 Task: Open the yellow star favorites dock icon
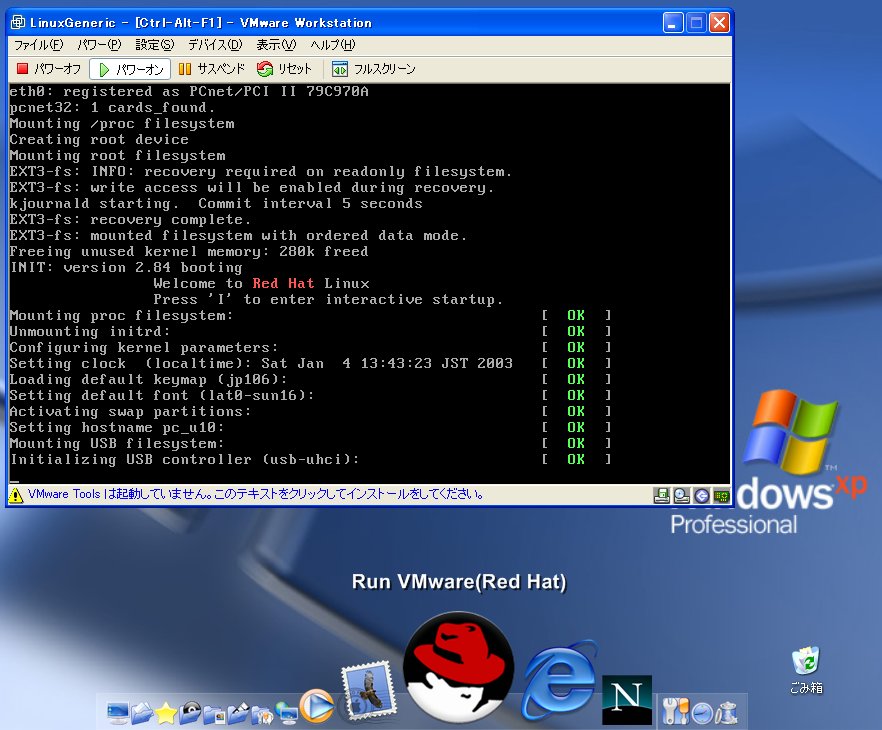(x=166, y=713)
